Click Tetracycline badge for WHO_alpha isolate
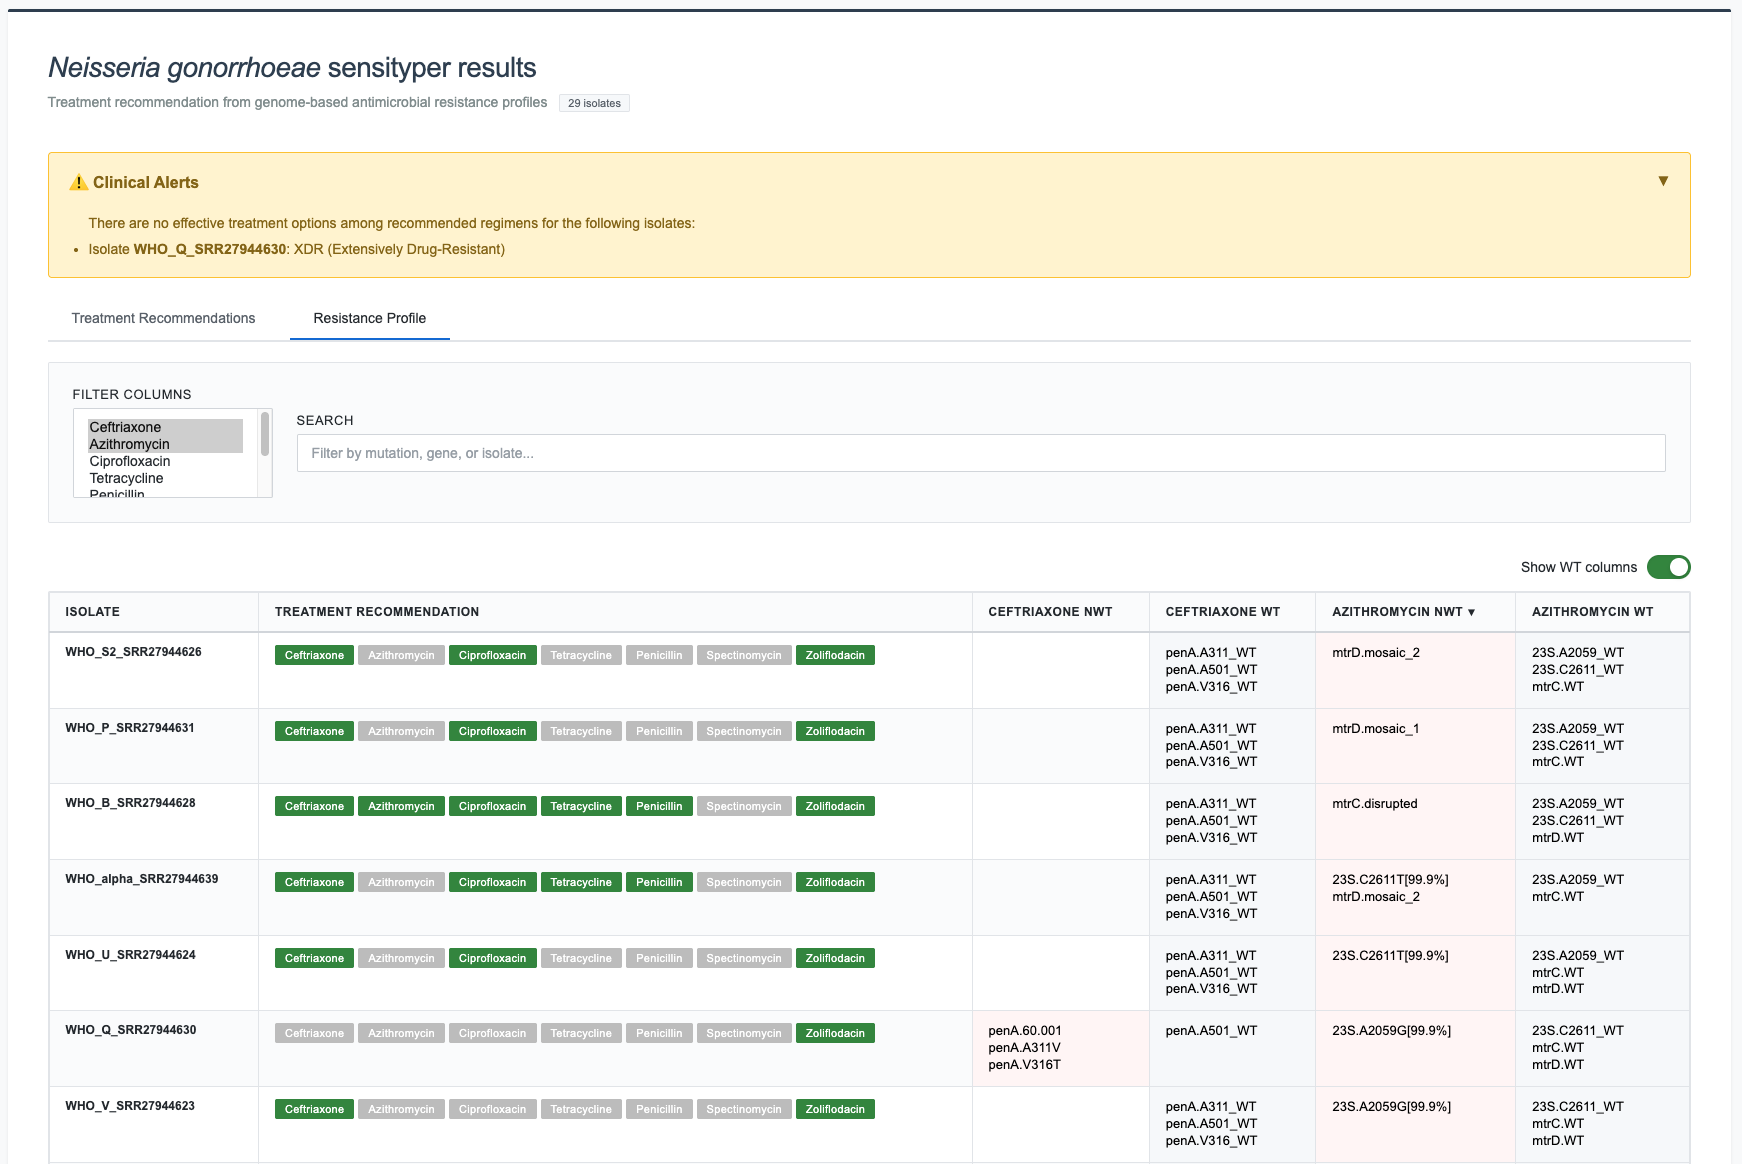Screen dimensions: 1742x1164 (x=580, y=882)
